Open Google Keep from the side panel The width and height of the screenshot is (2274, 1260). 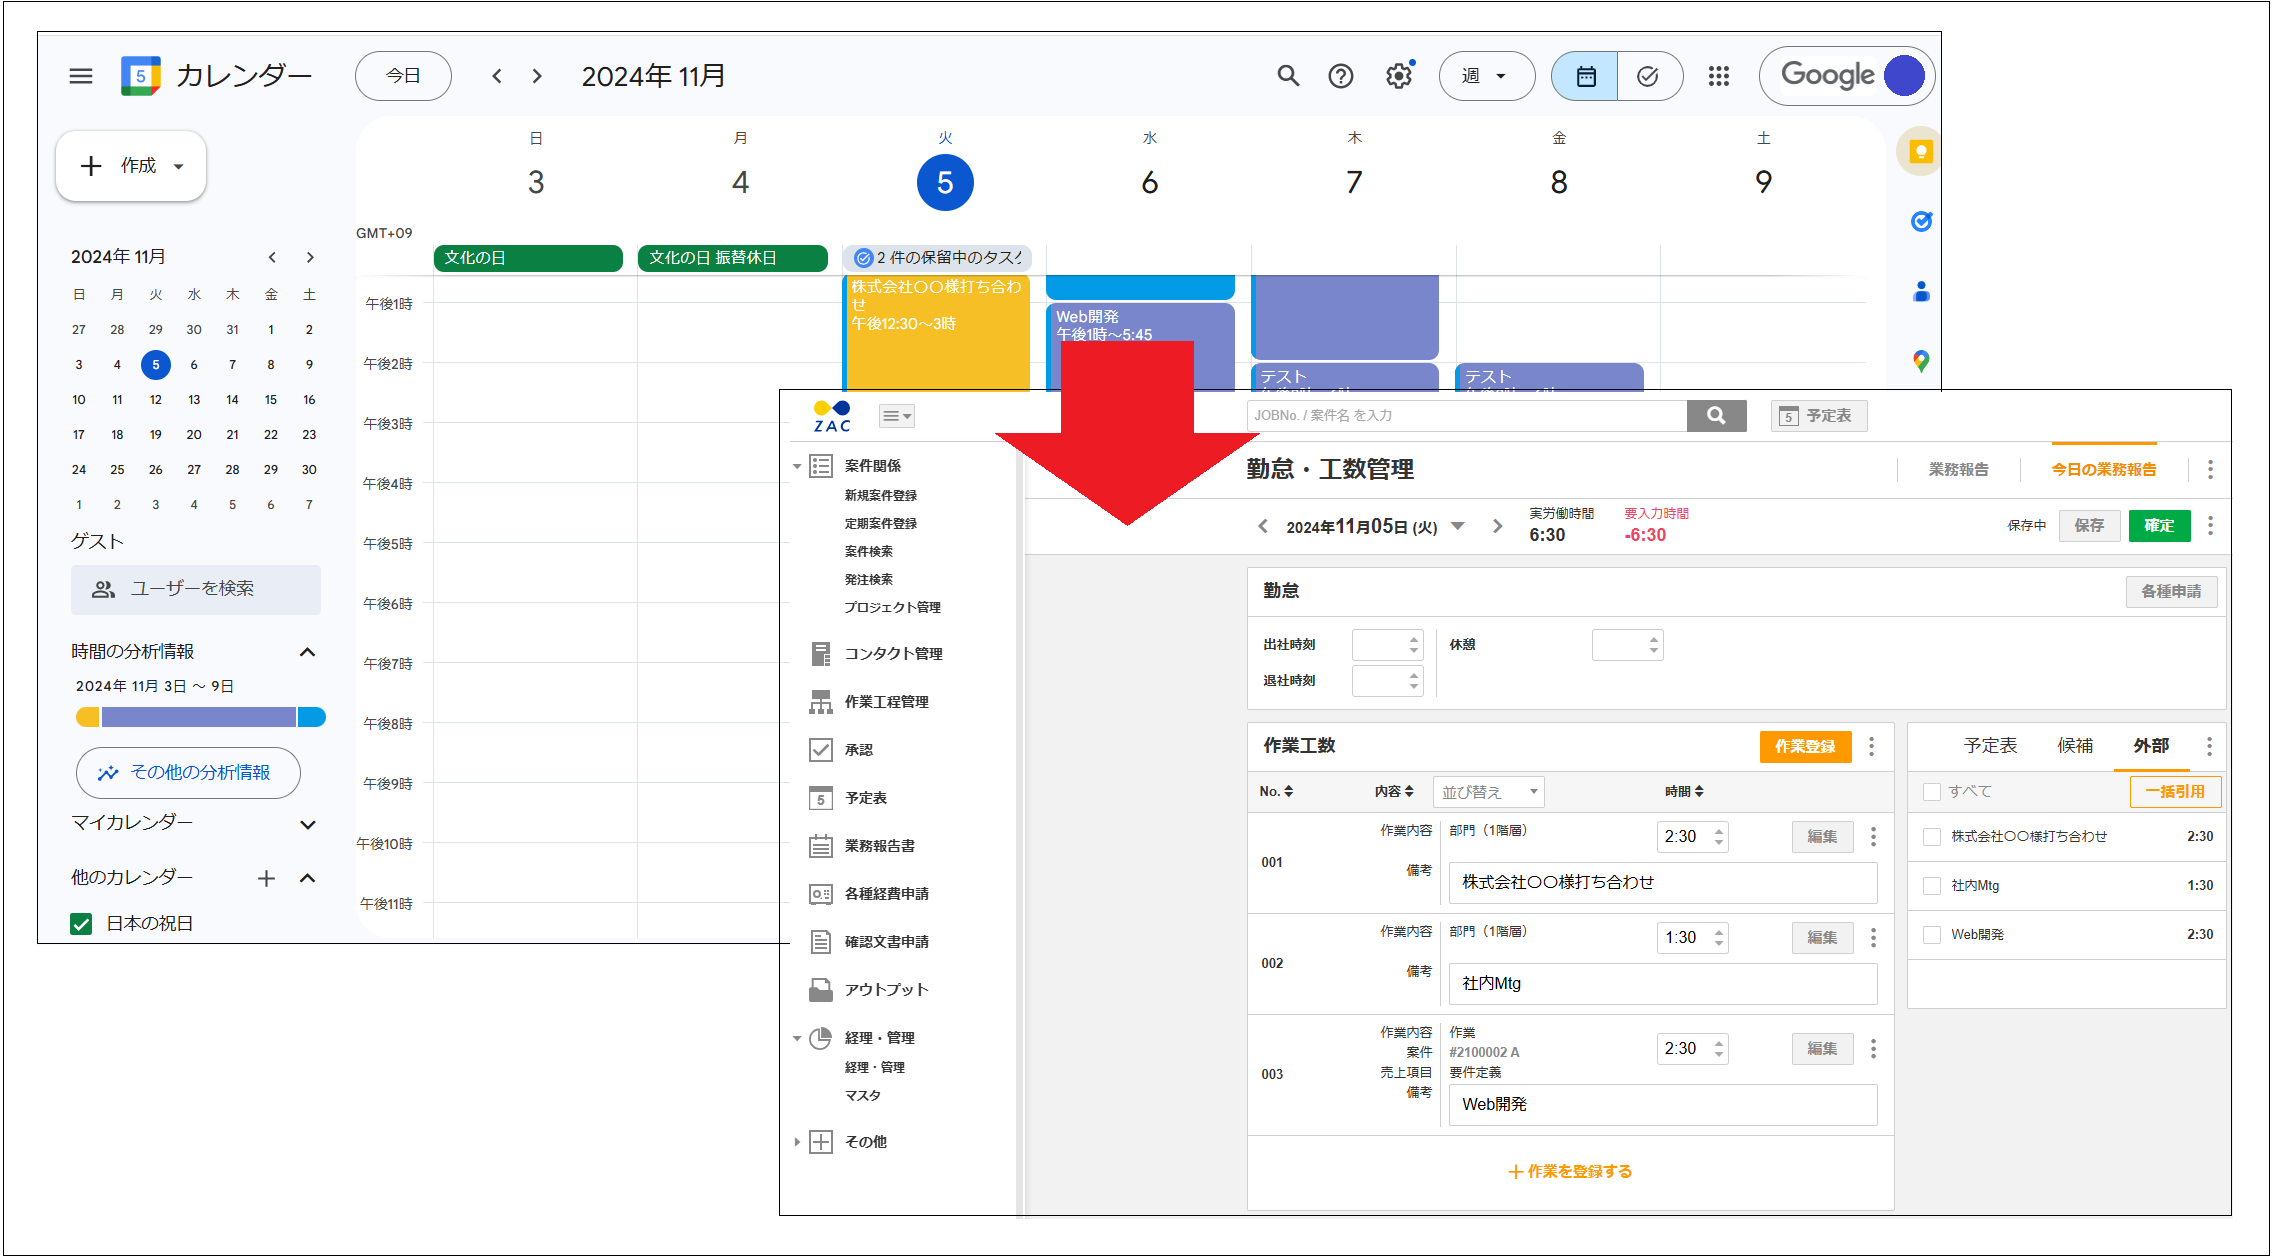coord(1919,151)
